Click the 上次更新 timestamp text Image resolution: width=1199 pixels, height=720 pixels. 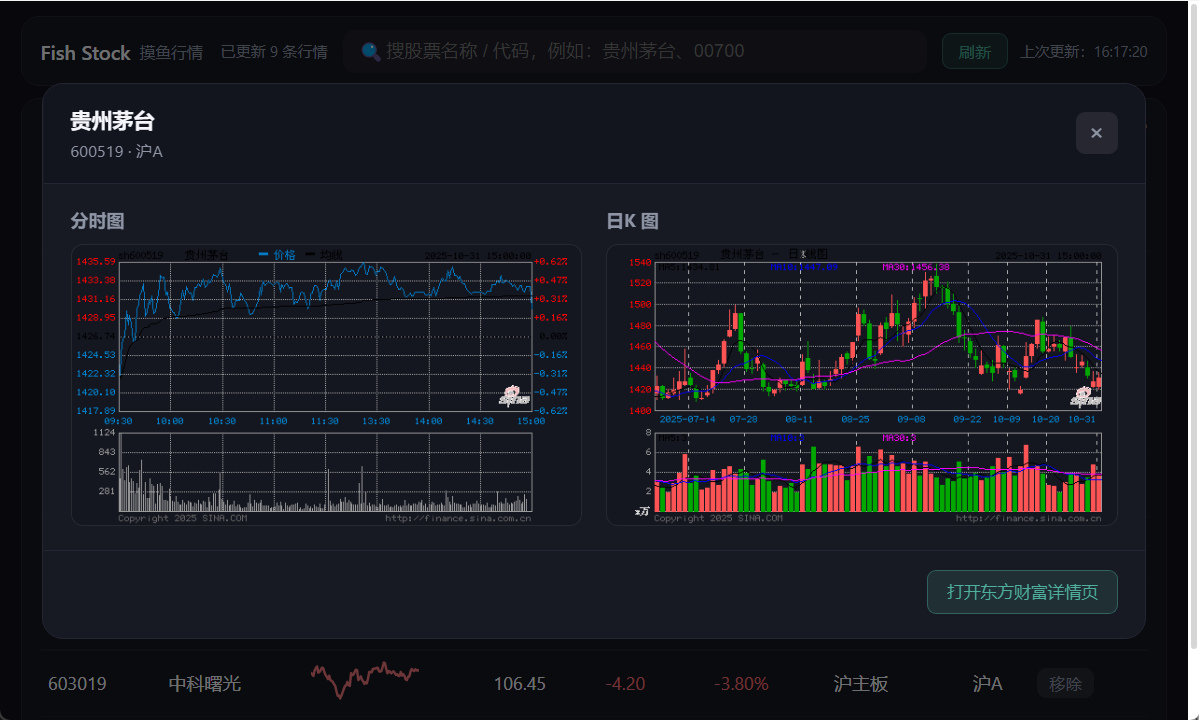(1083, 52)
